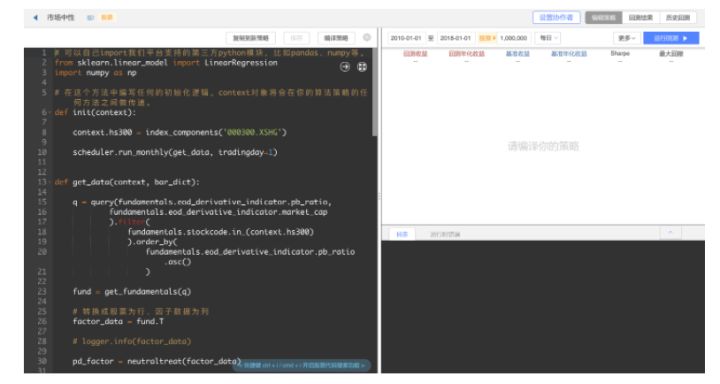Edit the end date 2018-01-01 field

coord(455,38)
